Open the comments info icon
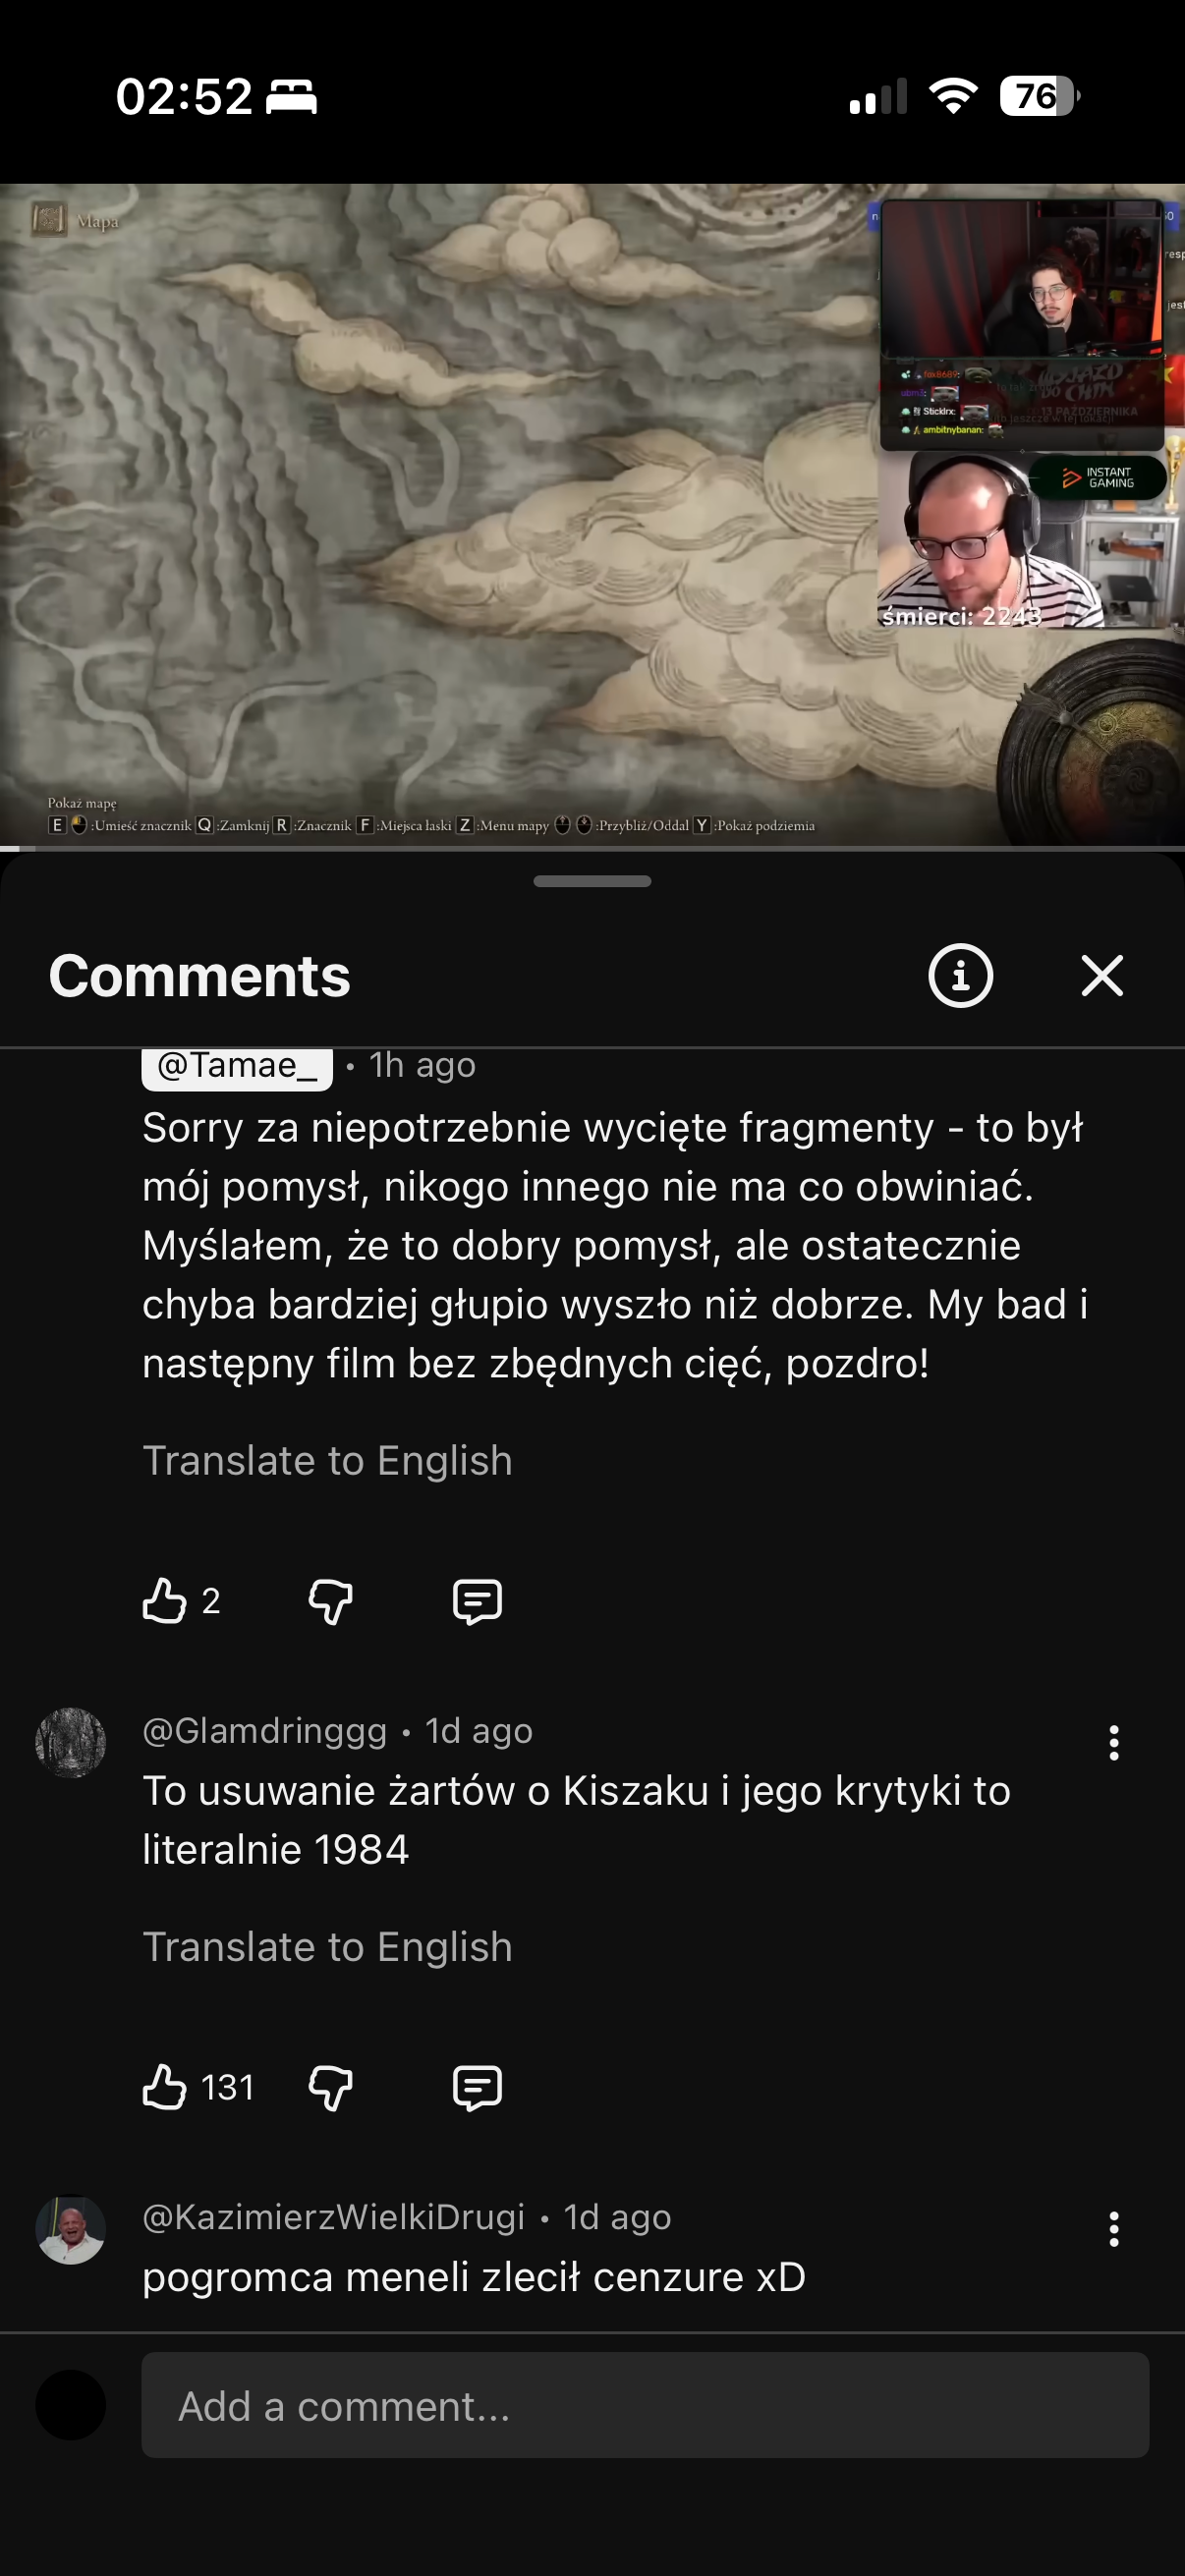 960,975
